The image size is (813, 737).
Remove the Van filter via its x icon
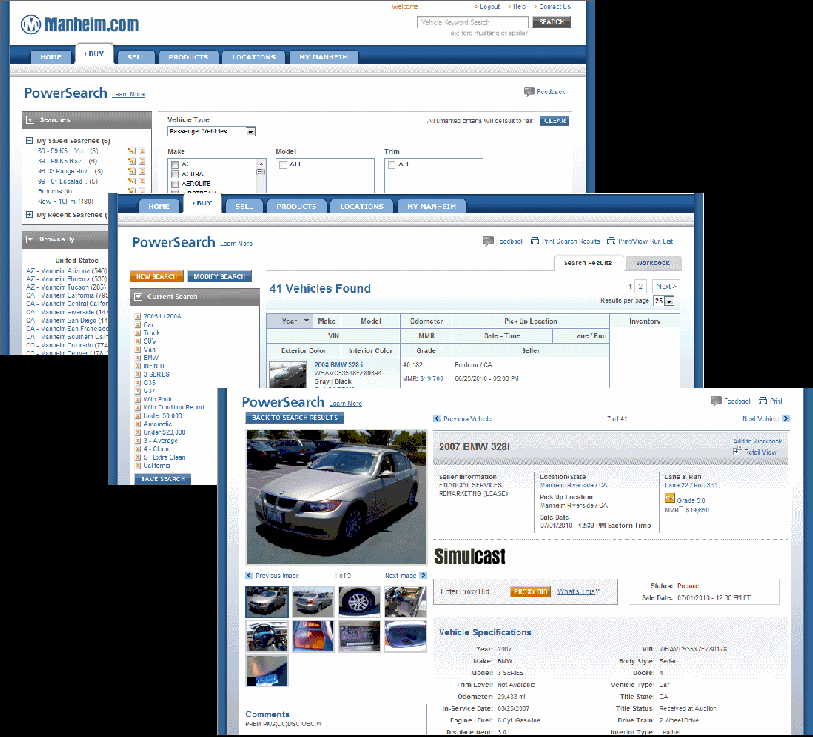pyautogui.click(x=138, y=350)
